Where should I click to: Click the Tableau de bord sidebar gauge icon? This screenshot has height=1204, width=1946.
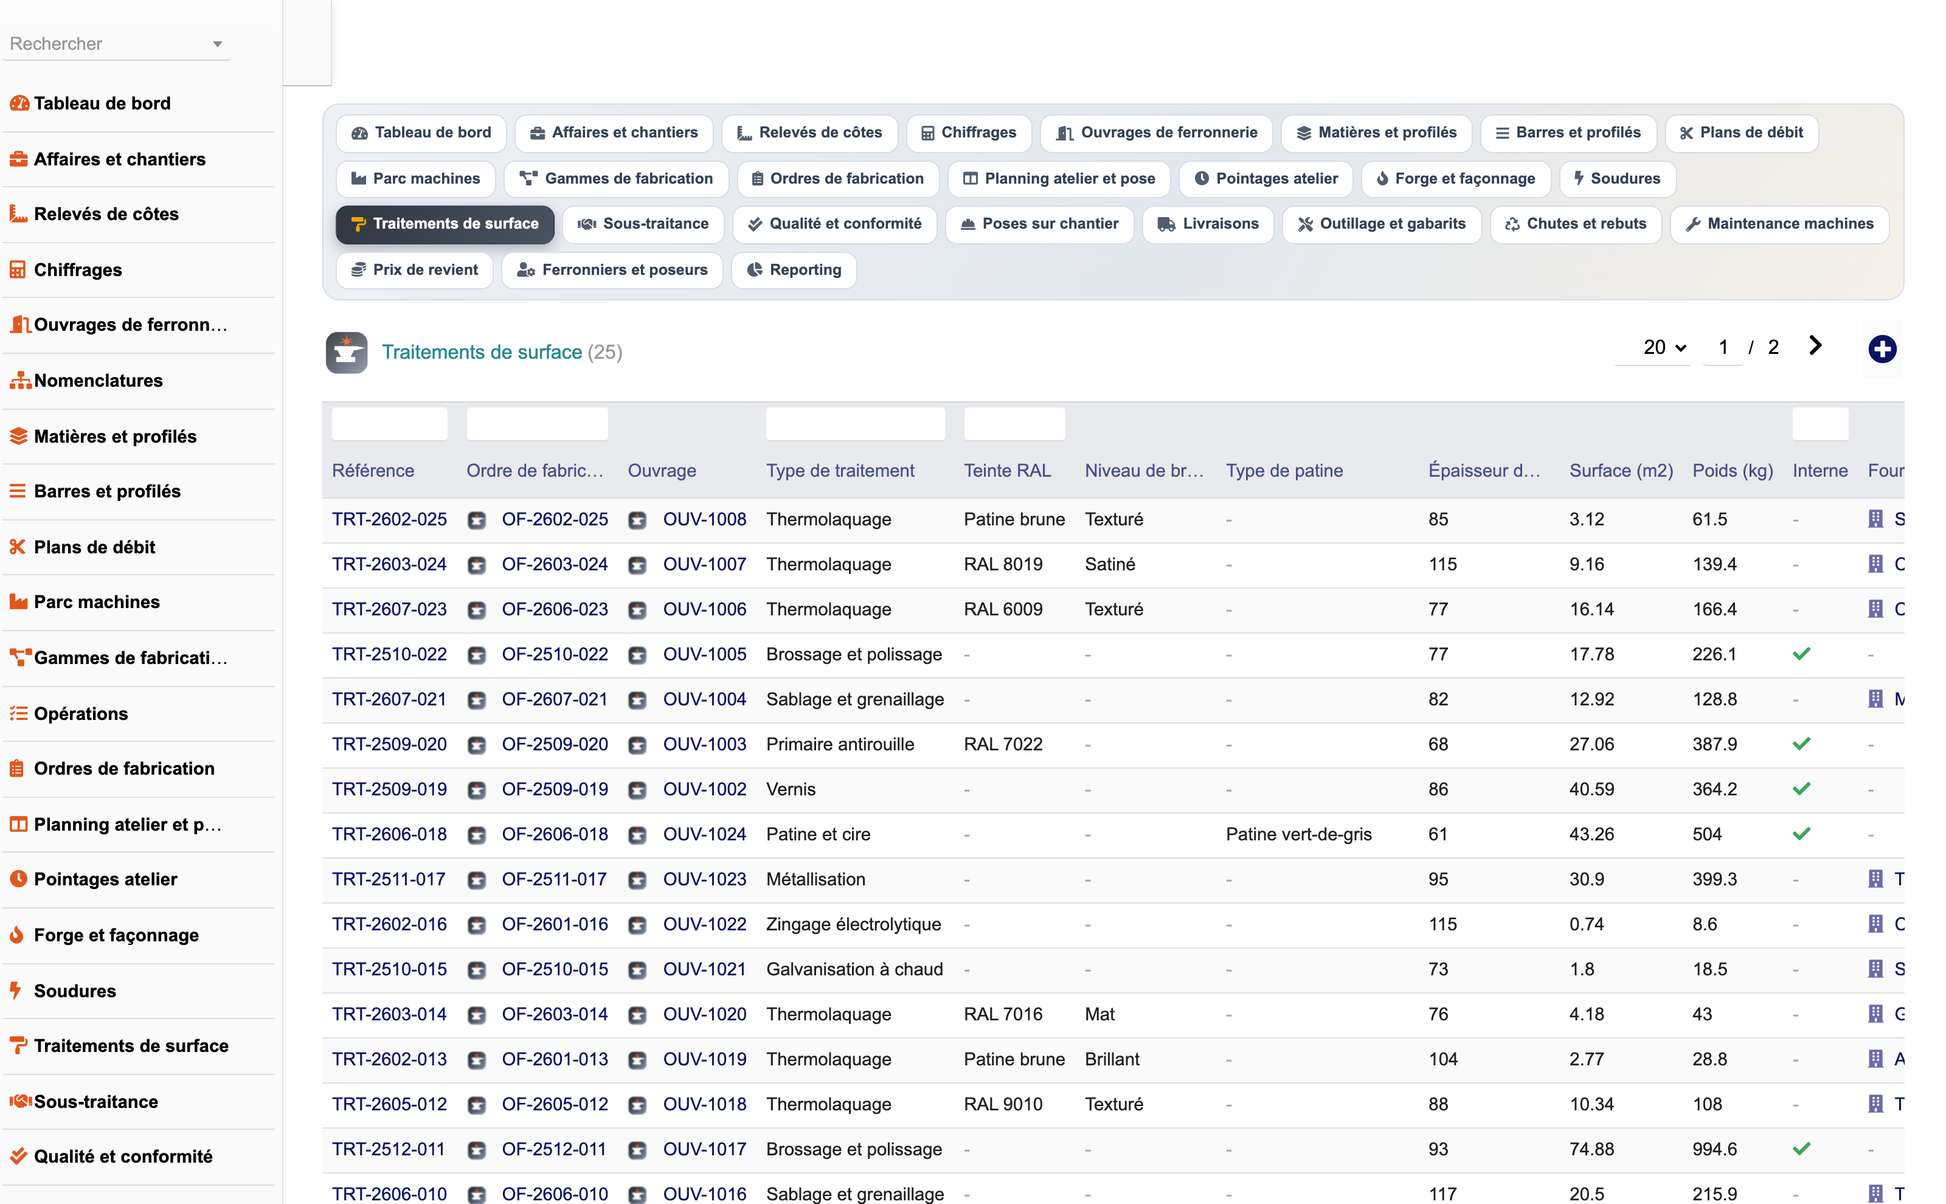(19, 103)
